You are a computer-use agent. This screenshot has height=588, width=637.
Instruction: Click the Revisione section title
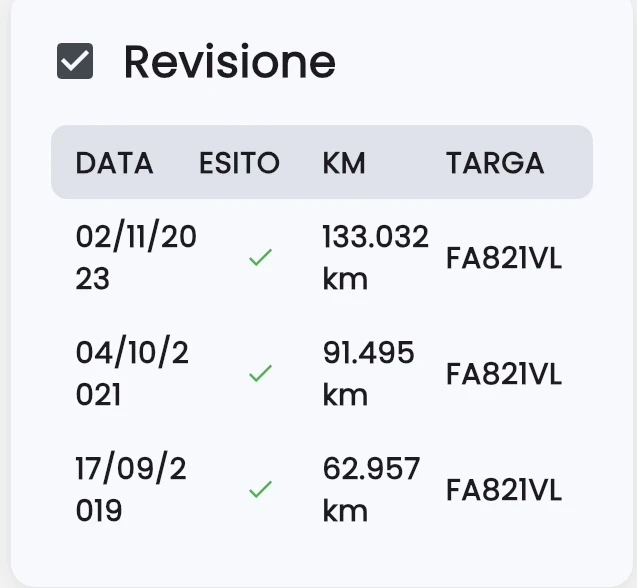pos(229,62)
